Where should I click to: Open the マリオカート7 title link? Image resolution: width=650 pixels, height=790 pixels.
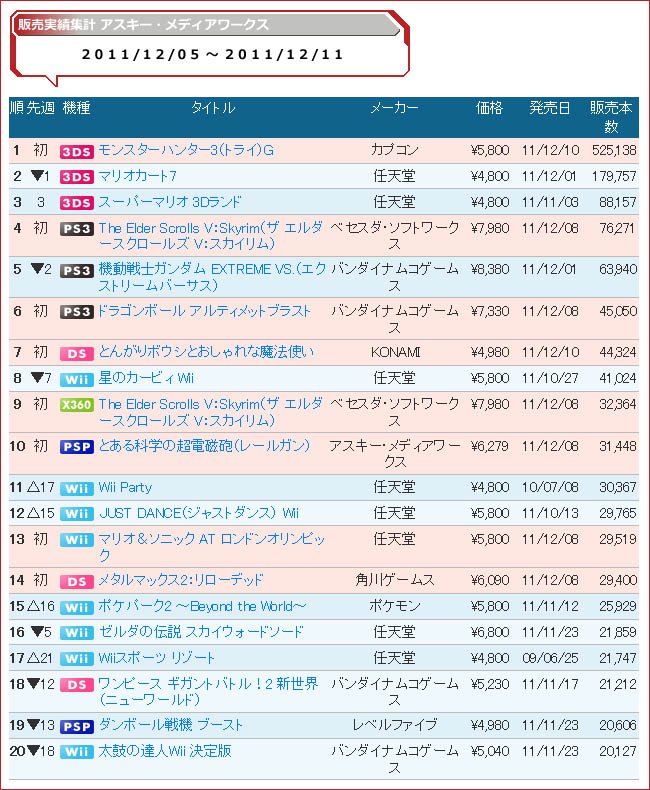(x=138, y=176)
